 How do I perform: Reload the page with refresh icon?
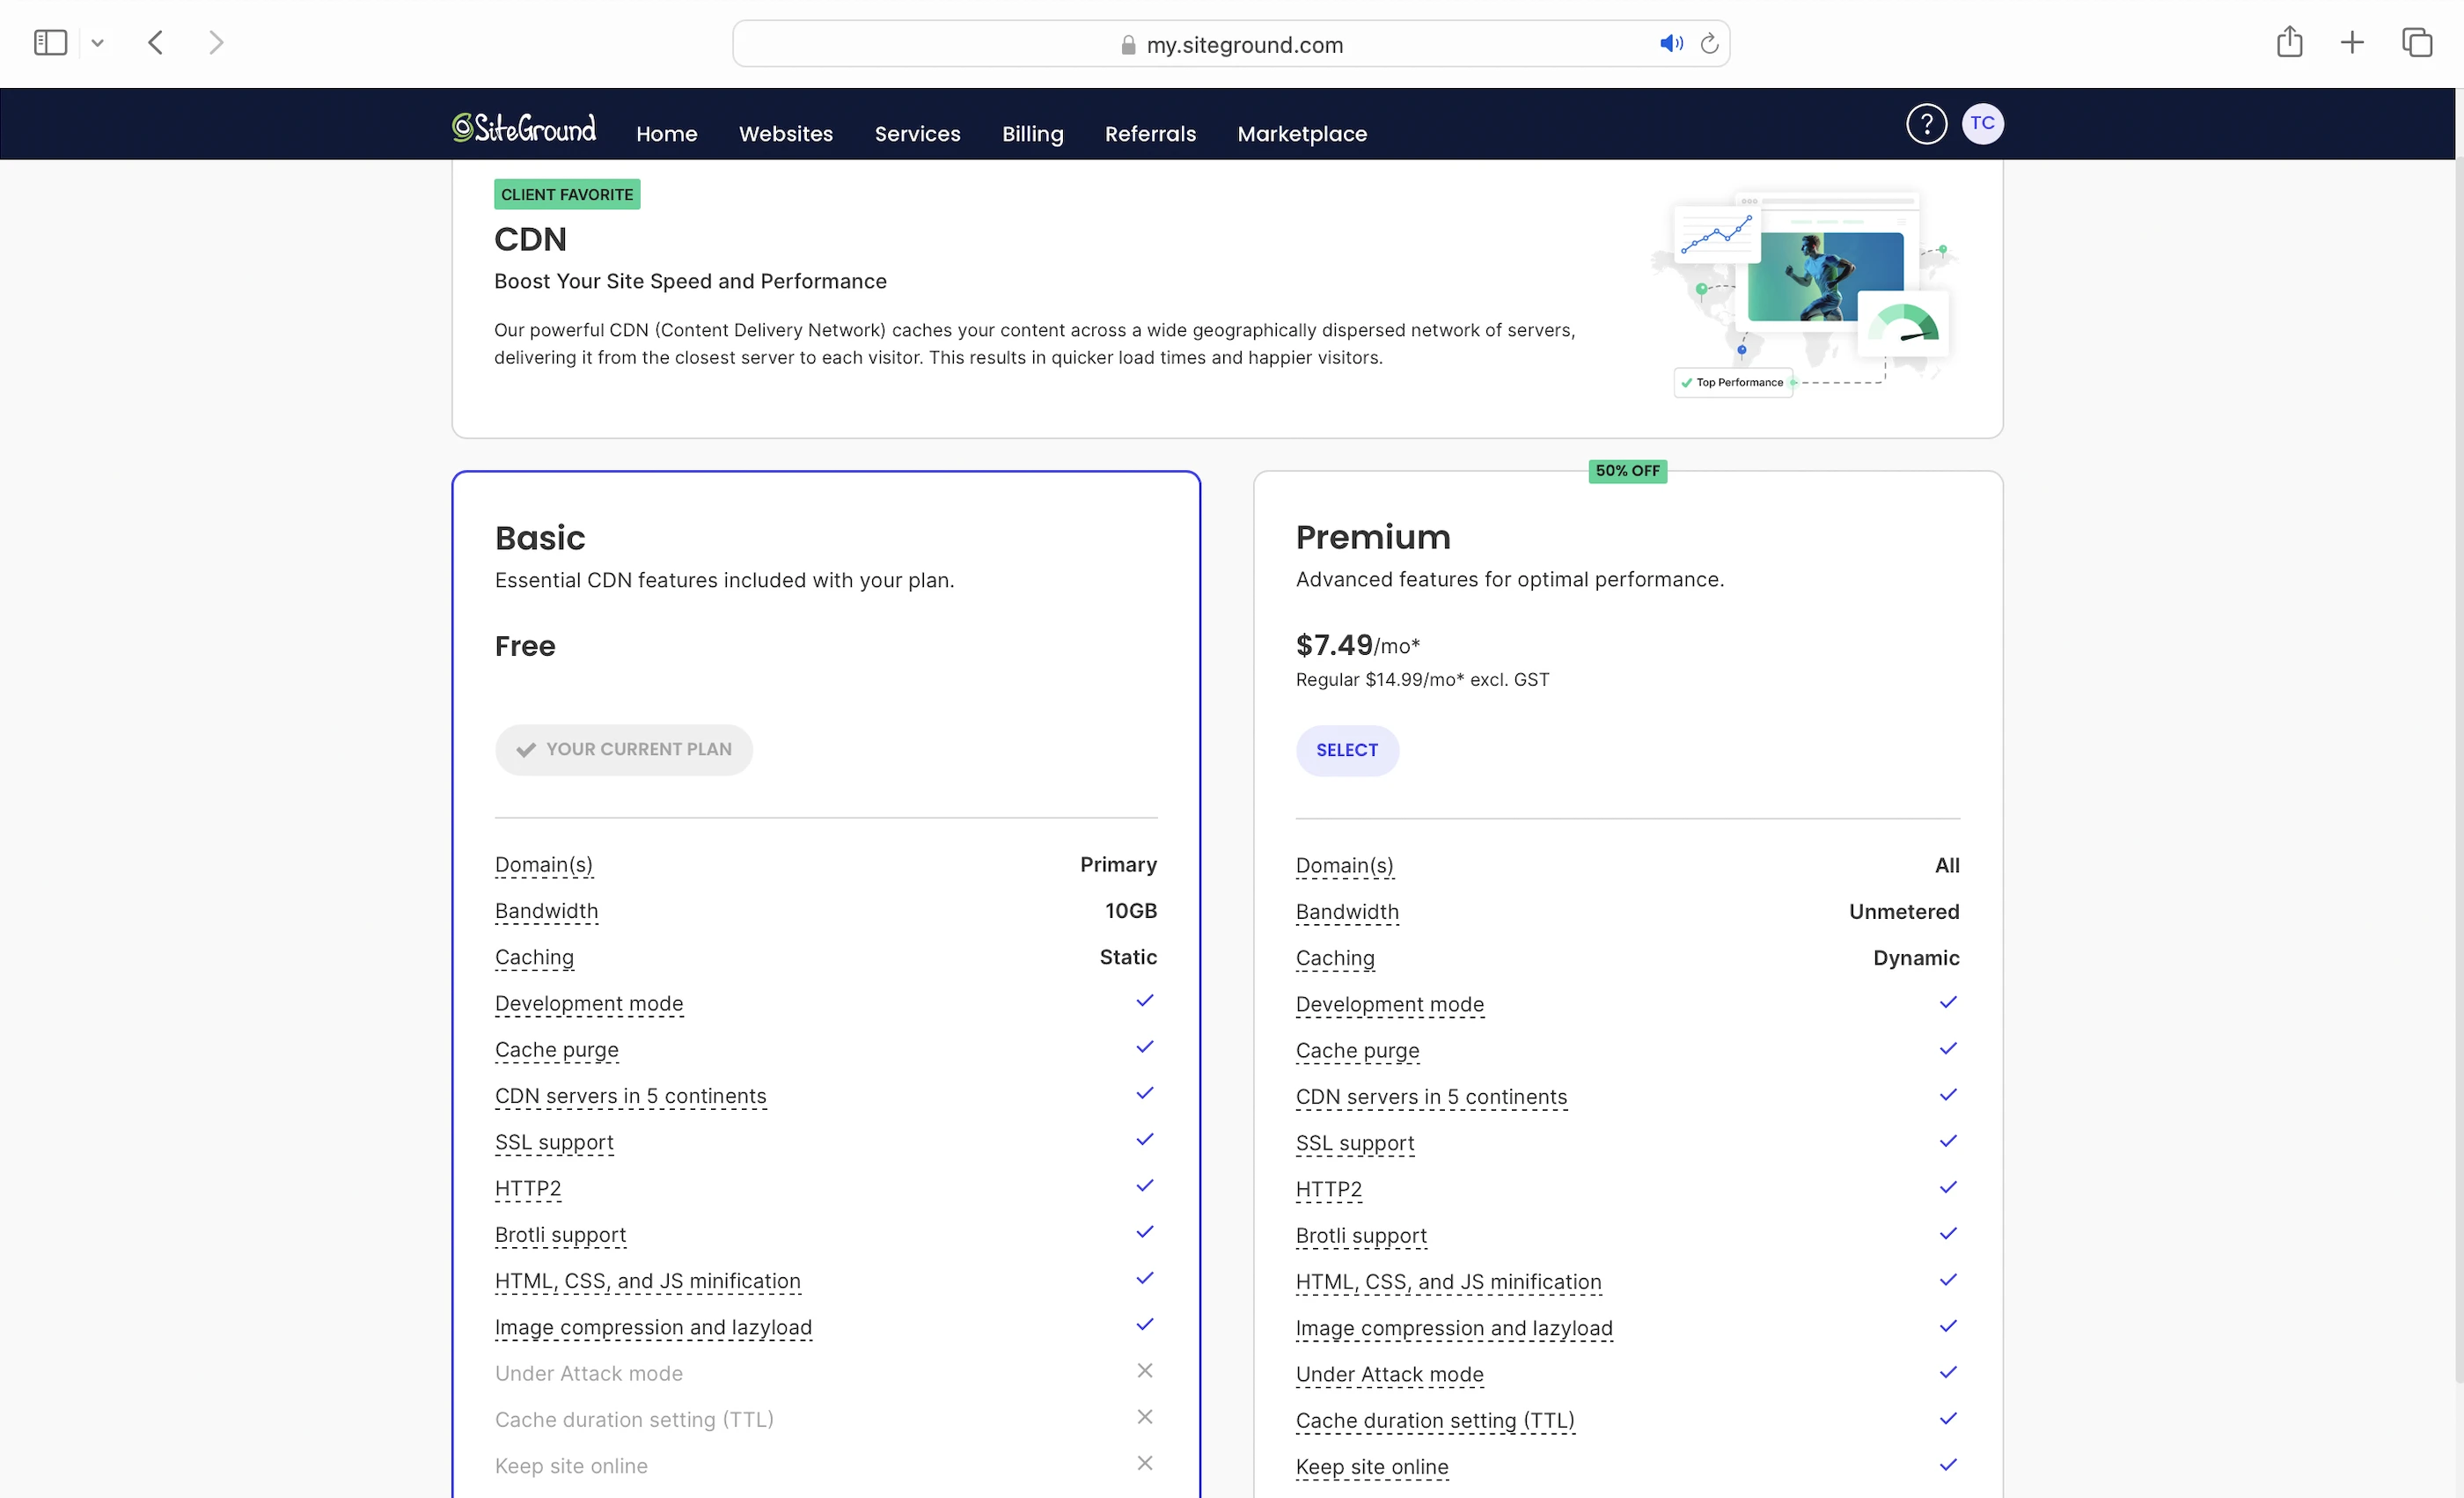click(1709, 44)
